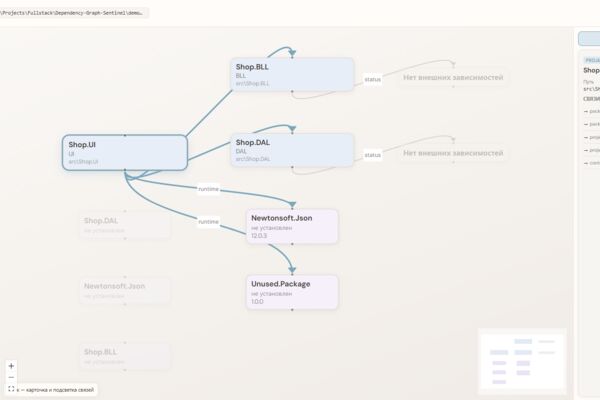Click the 'Нет внешних зависимостей' node beside Shop.DAL

(x=453, y=153)
